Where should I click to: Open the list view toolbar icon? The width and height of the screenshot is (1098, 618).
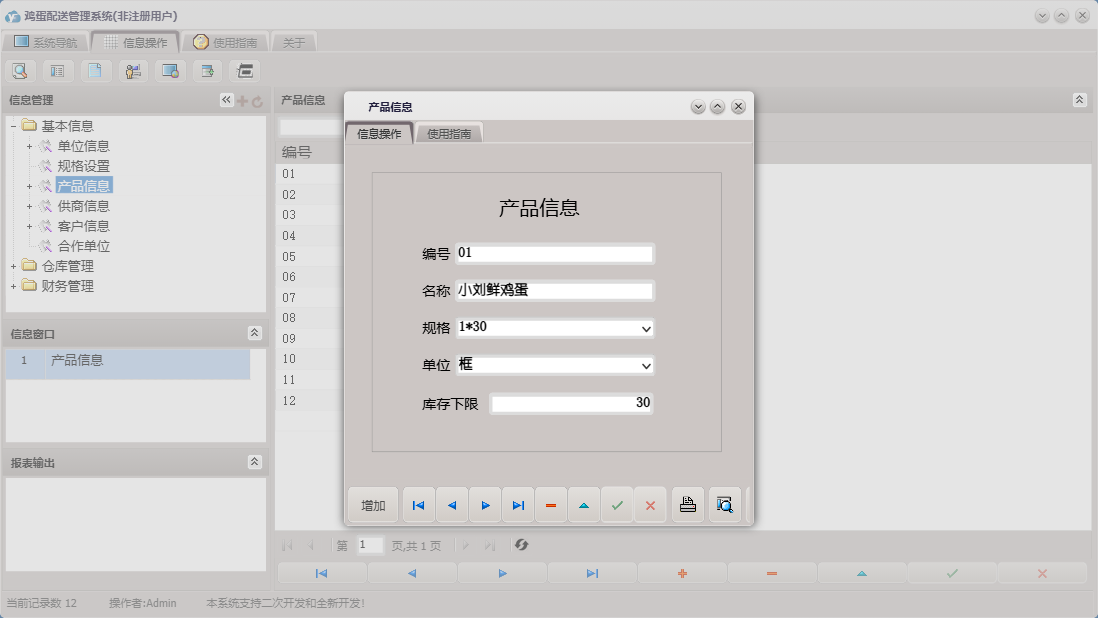point(57,70)
